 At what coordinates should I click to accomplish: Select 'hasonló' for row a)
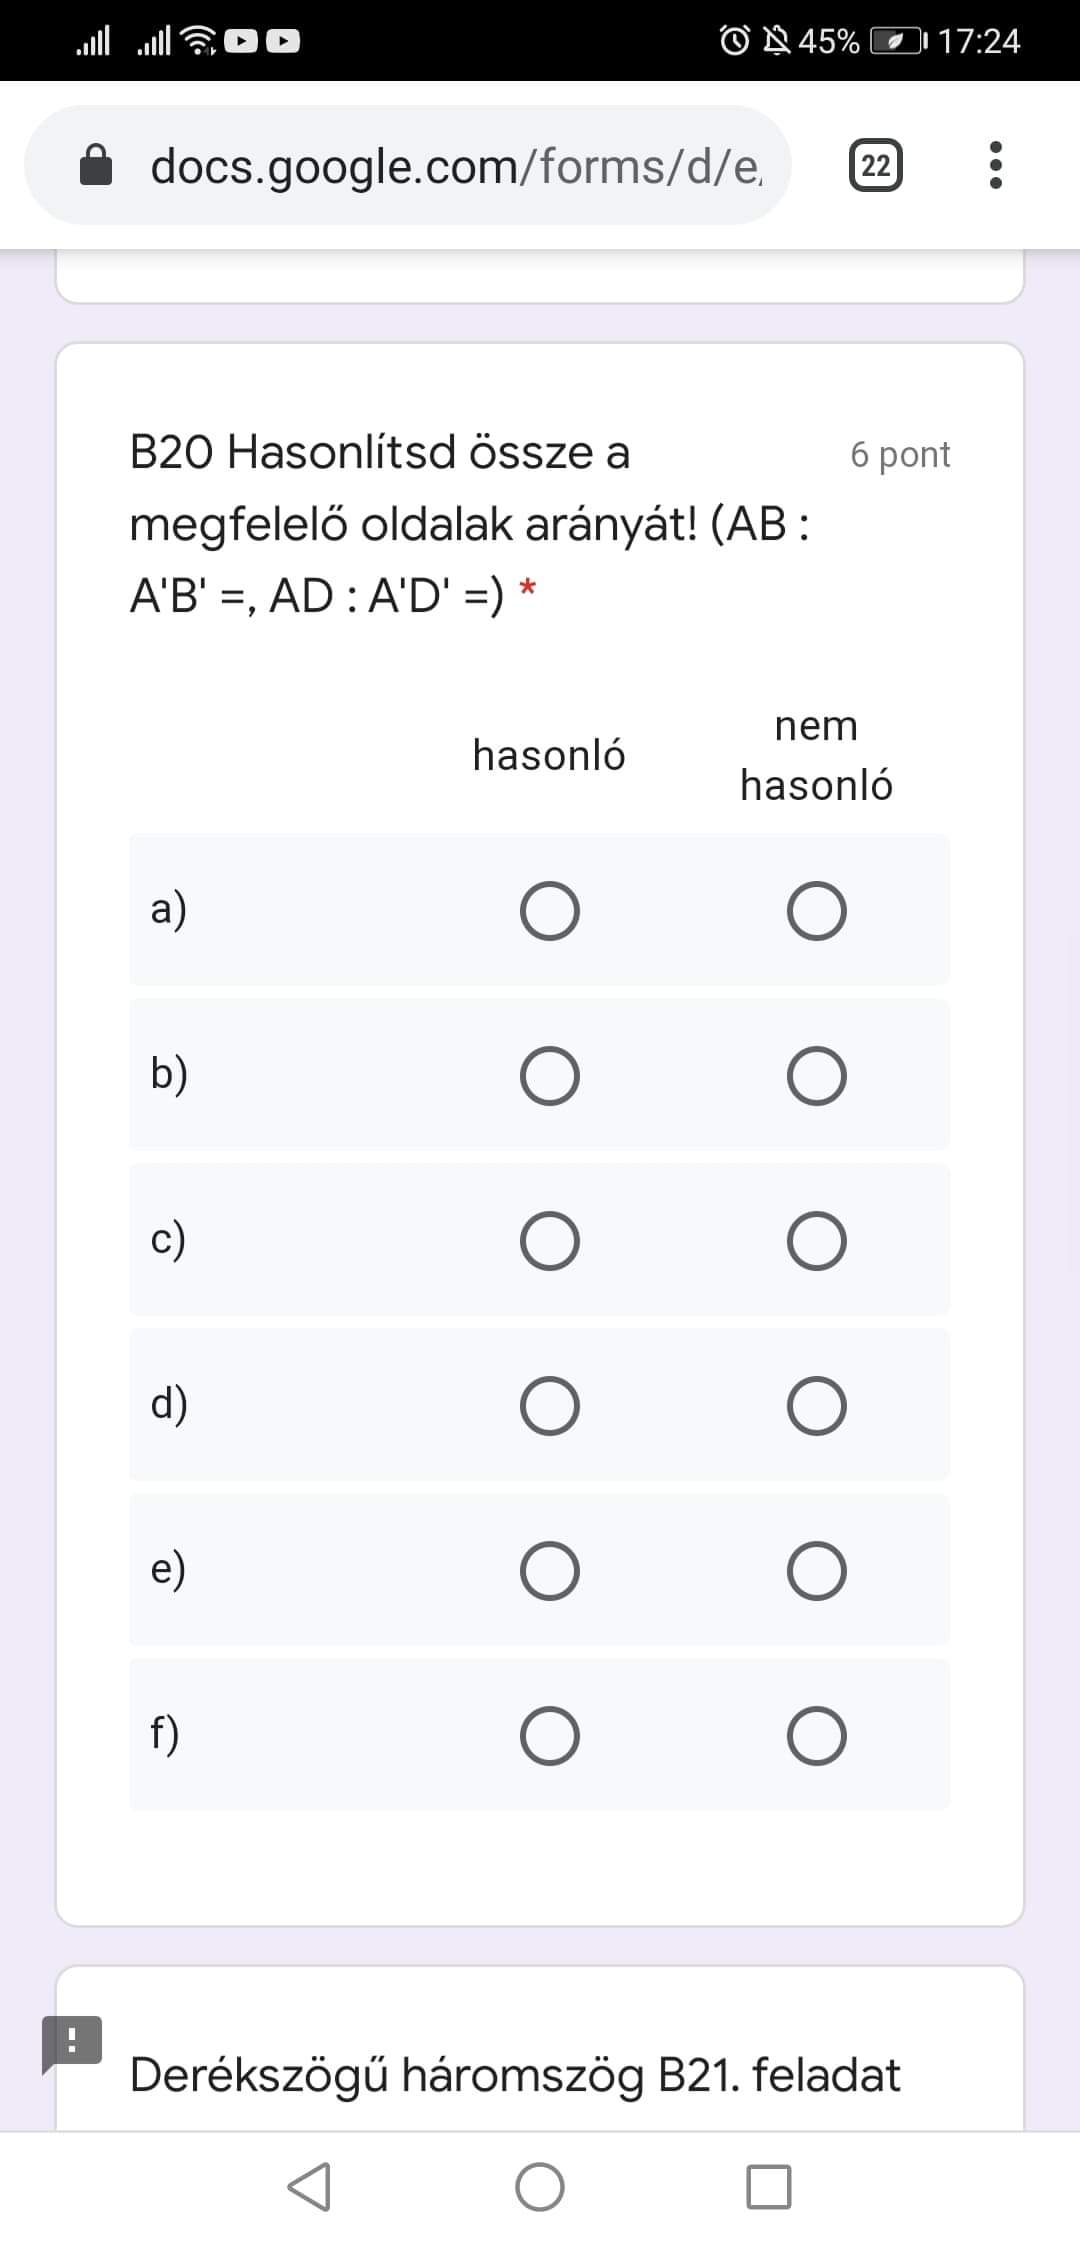(549, 911)
